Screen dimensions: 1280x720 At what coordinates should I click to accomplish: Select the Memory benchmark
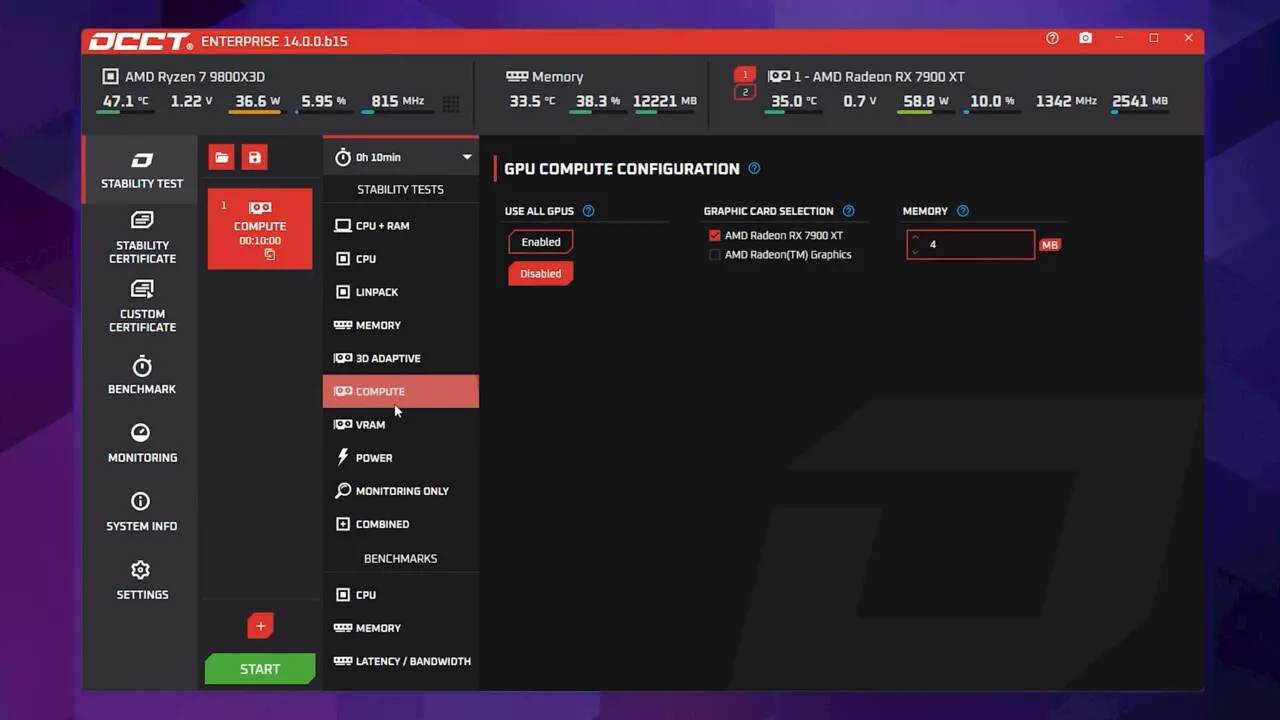click(401, 628)
